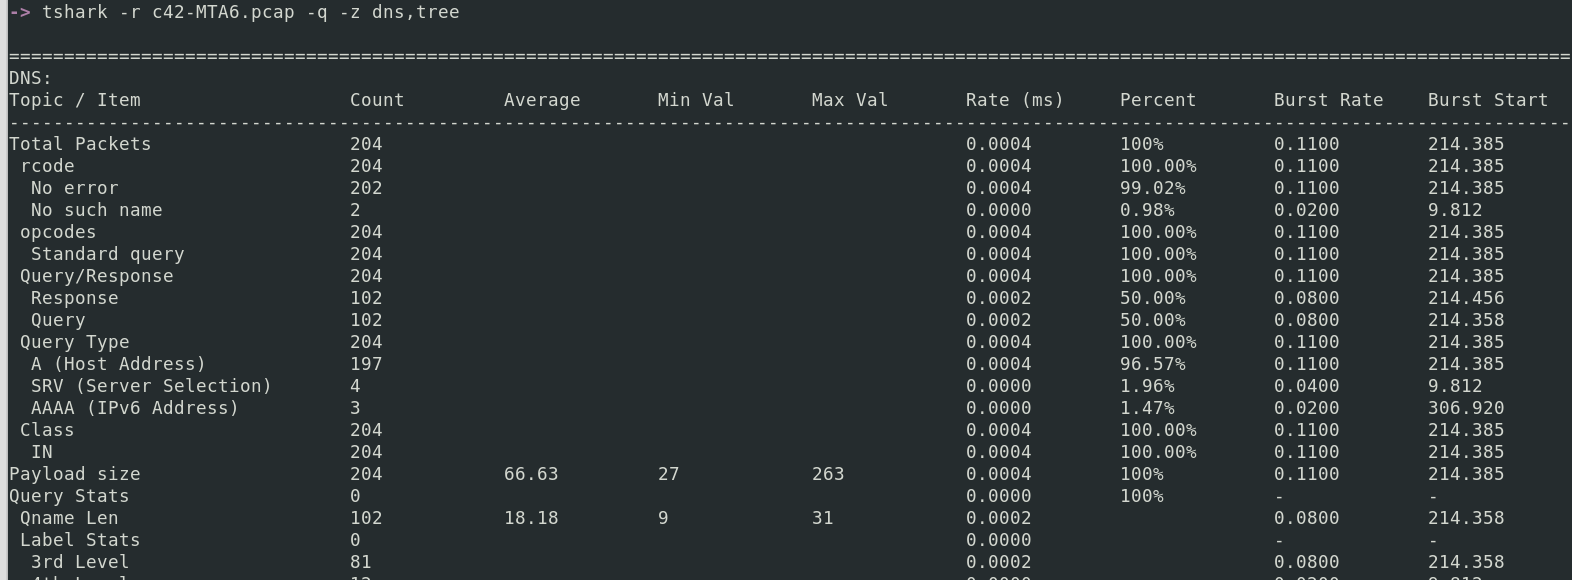The height and width of the screenshot is (580, 1572).
Task: Click the 306.920 burst start value
Action: [1466, 408]
